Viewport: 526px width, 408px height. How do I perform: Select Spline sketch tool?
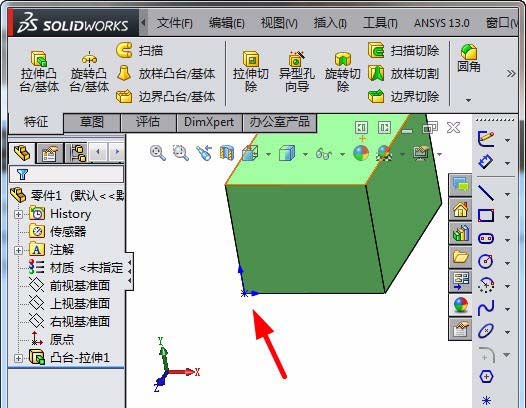tap(485, 308)
